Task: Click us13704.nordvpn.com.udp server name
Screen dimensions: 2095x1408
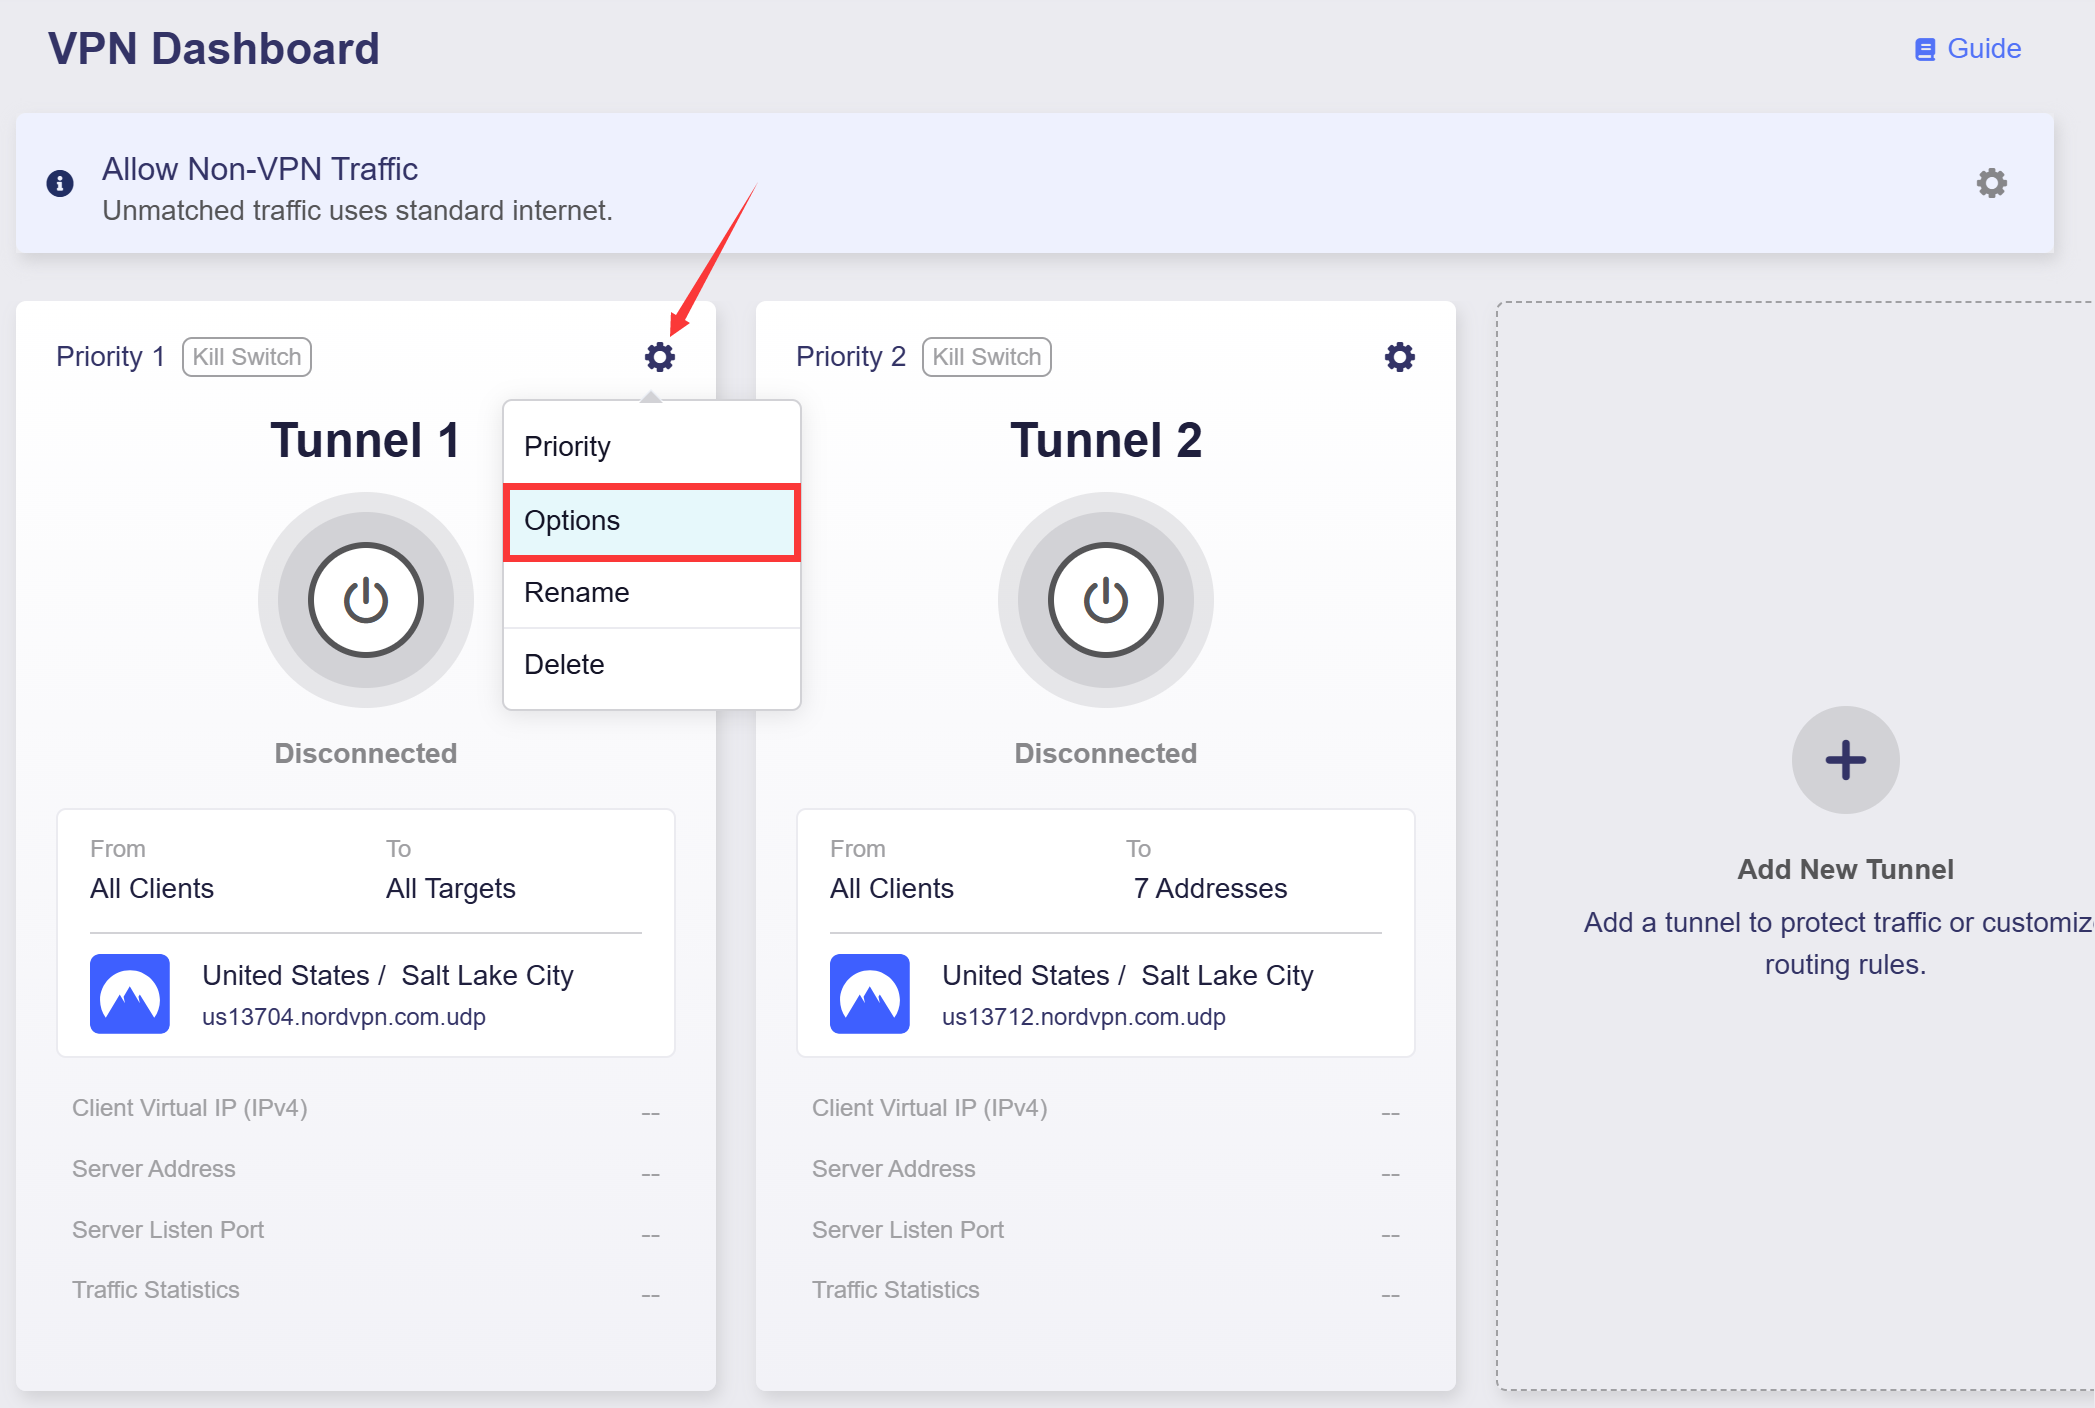Action: 344,1017
